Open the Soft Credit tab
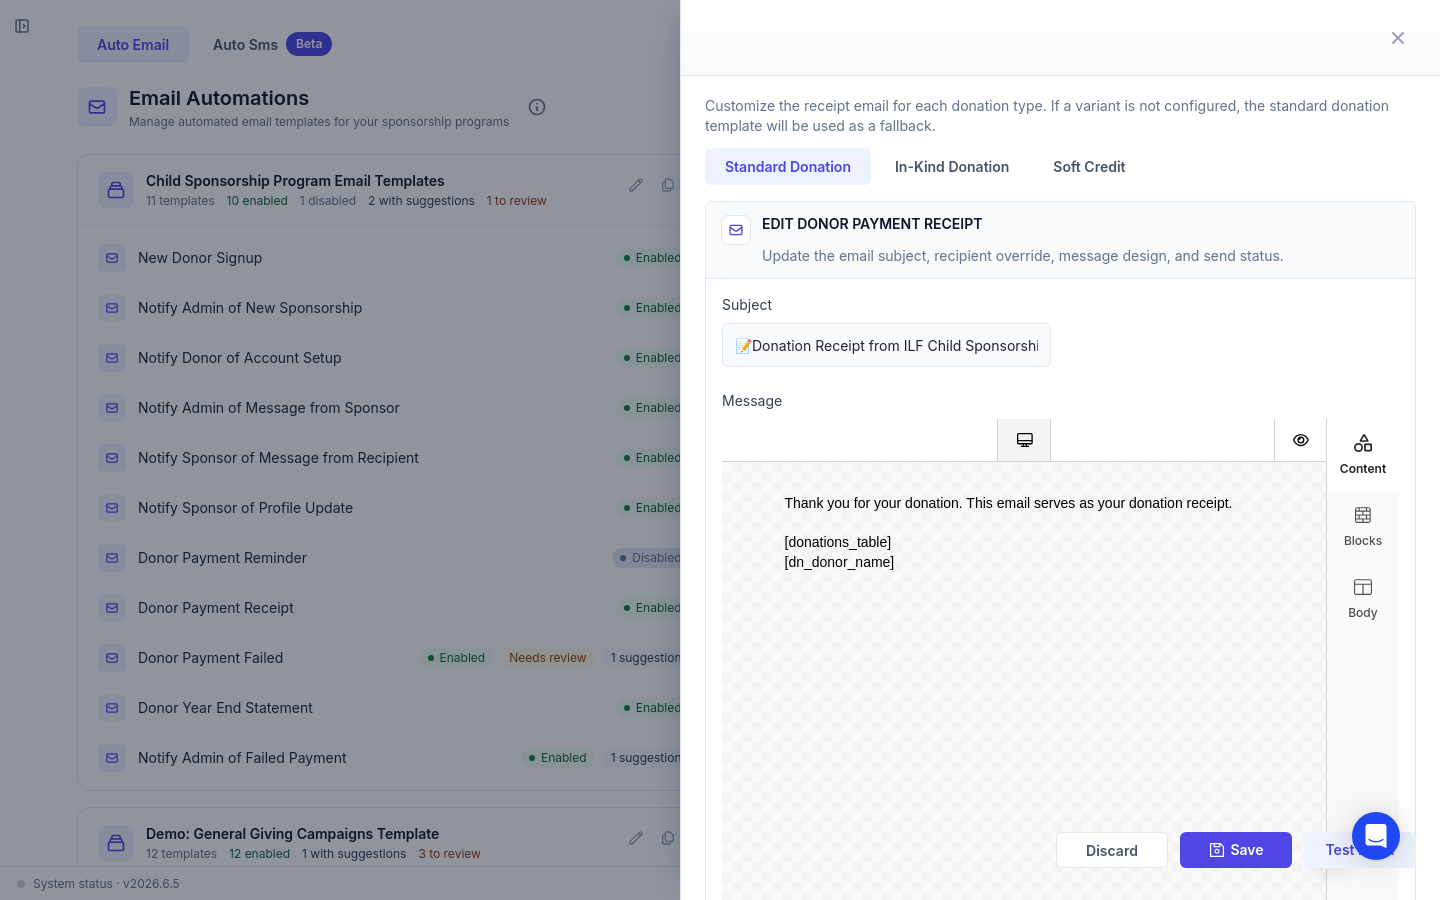 (1089, 167)
